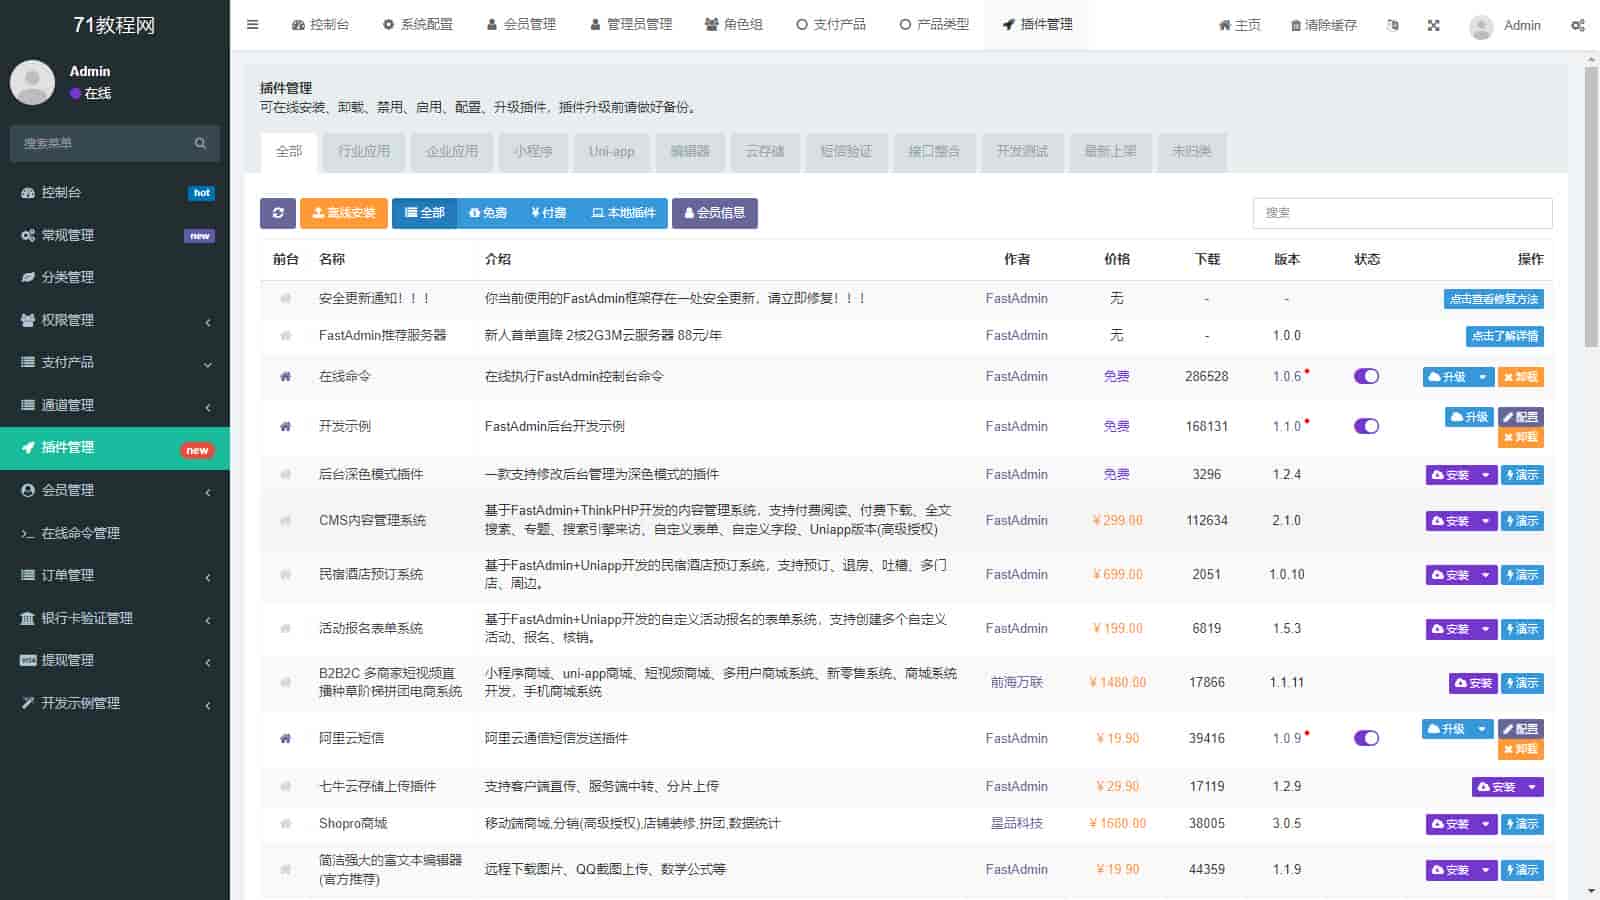1600x900 pixels.
Task: Click the hamburger menu toggle icon
Action: [253, 25]
